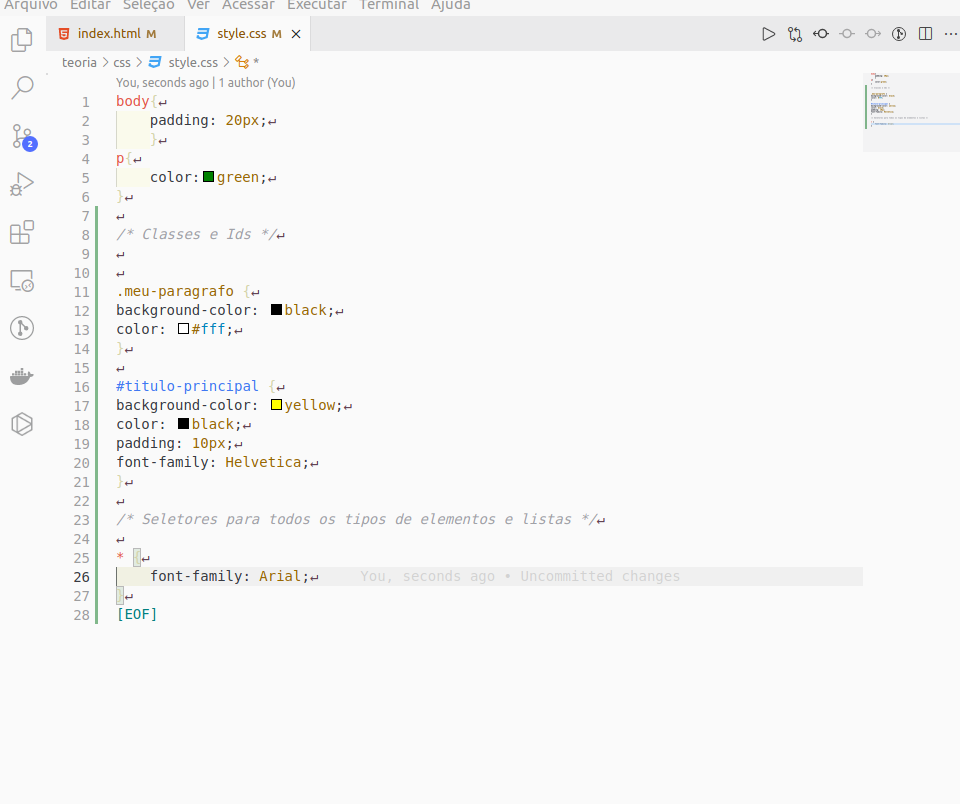
Task: Close the style.css tab
Action: pos(296,34)
